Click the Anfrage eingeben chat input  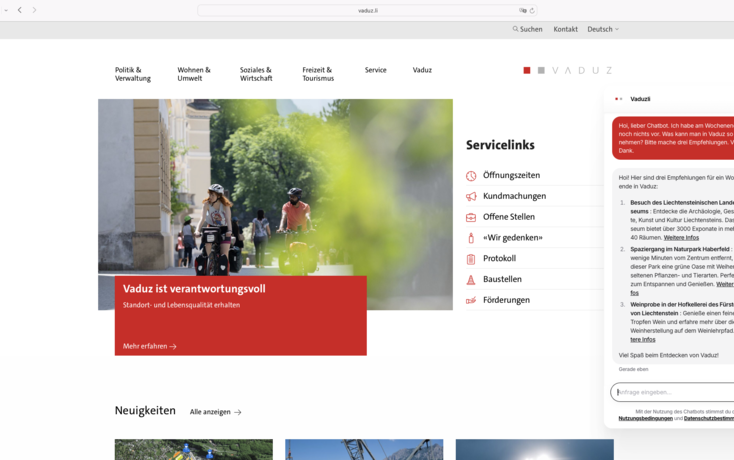pos(672,392)
